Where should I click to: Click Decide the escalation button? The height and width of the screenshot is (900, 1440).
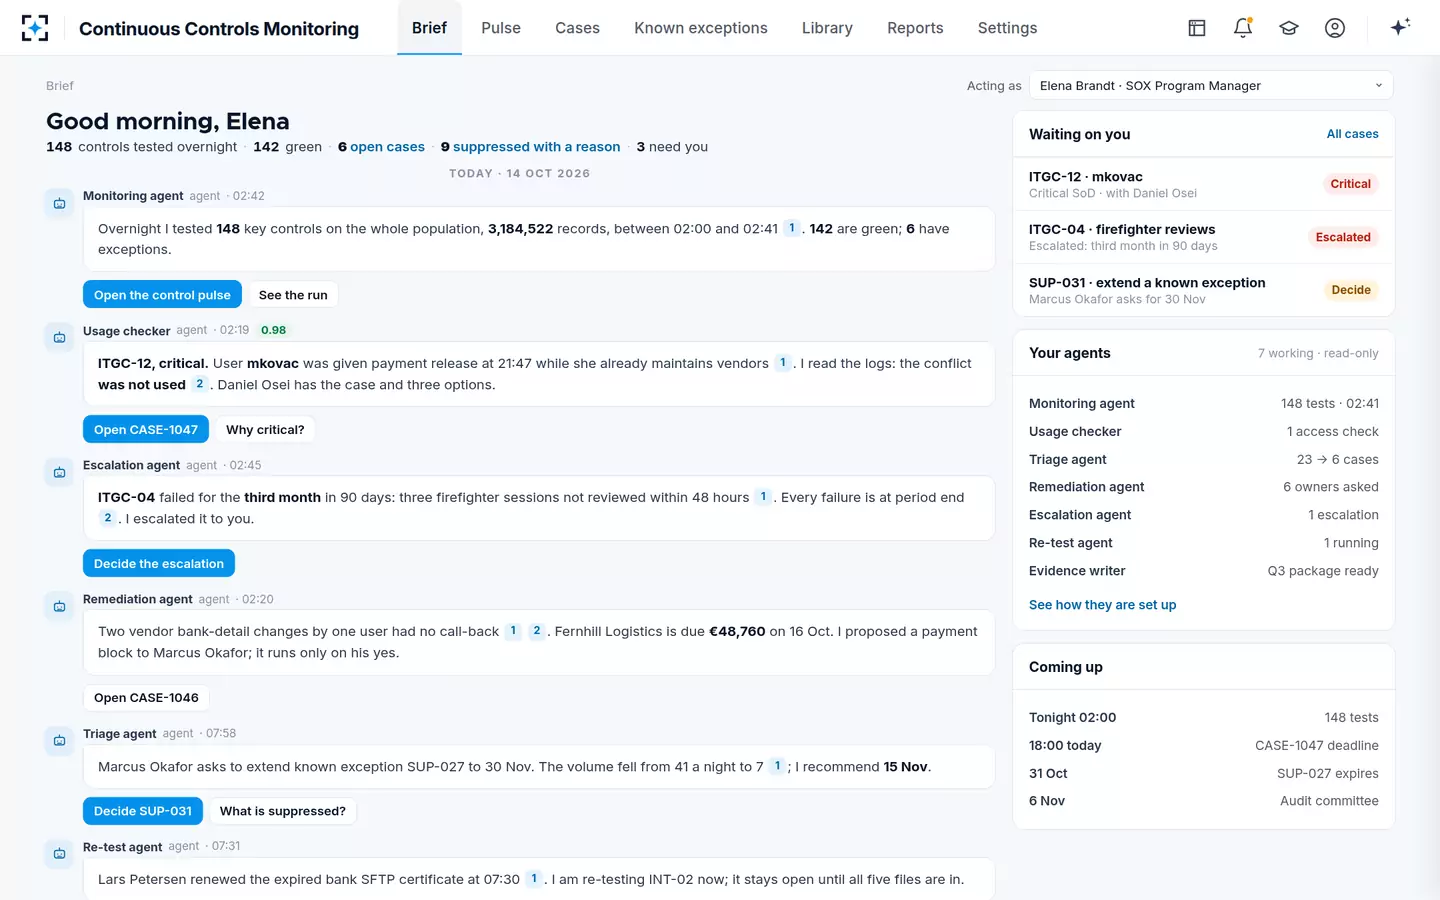[159, 563]
